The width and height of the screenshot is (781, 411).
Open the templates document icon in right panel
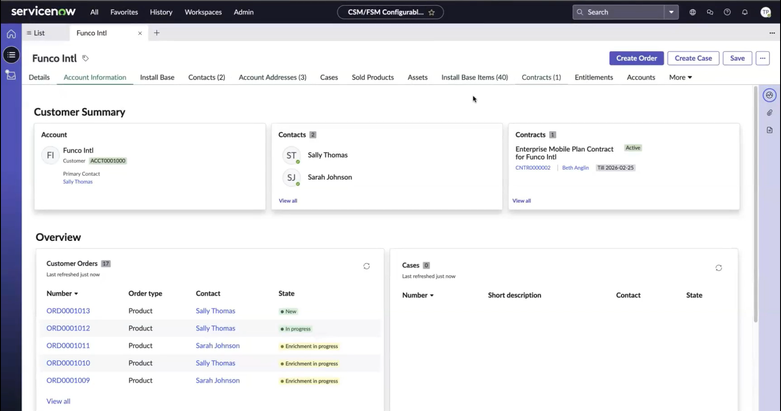click(770, 130)
